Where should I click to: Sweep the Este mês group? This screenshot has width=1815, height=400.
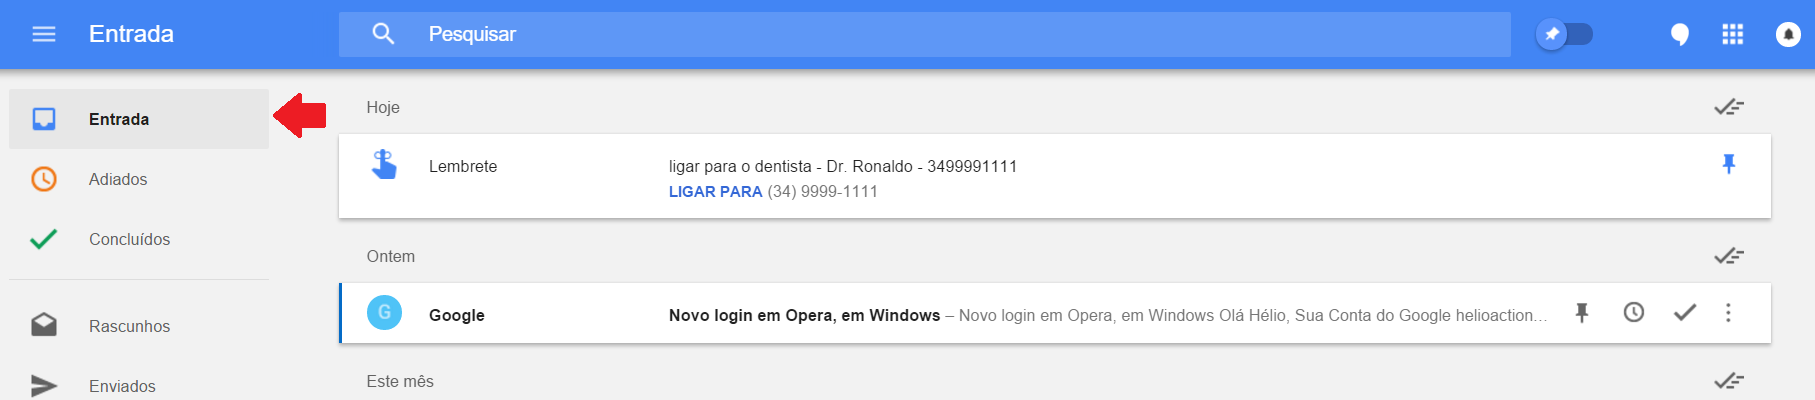click(x=1729, y=380)
